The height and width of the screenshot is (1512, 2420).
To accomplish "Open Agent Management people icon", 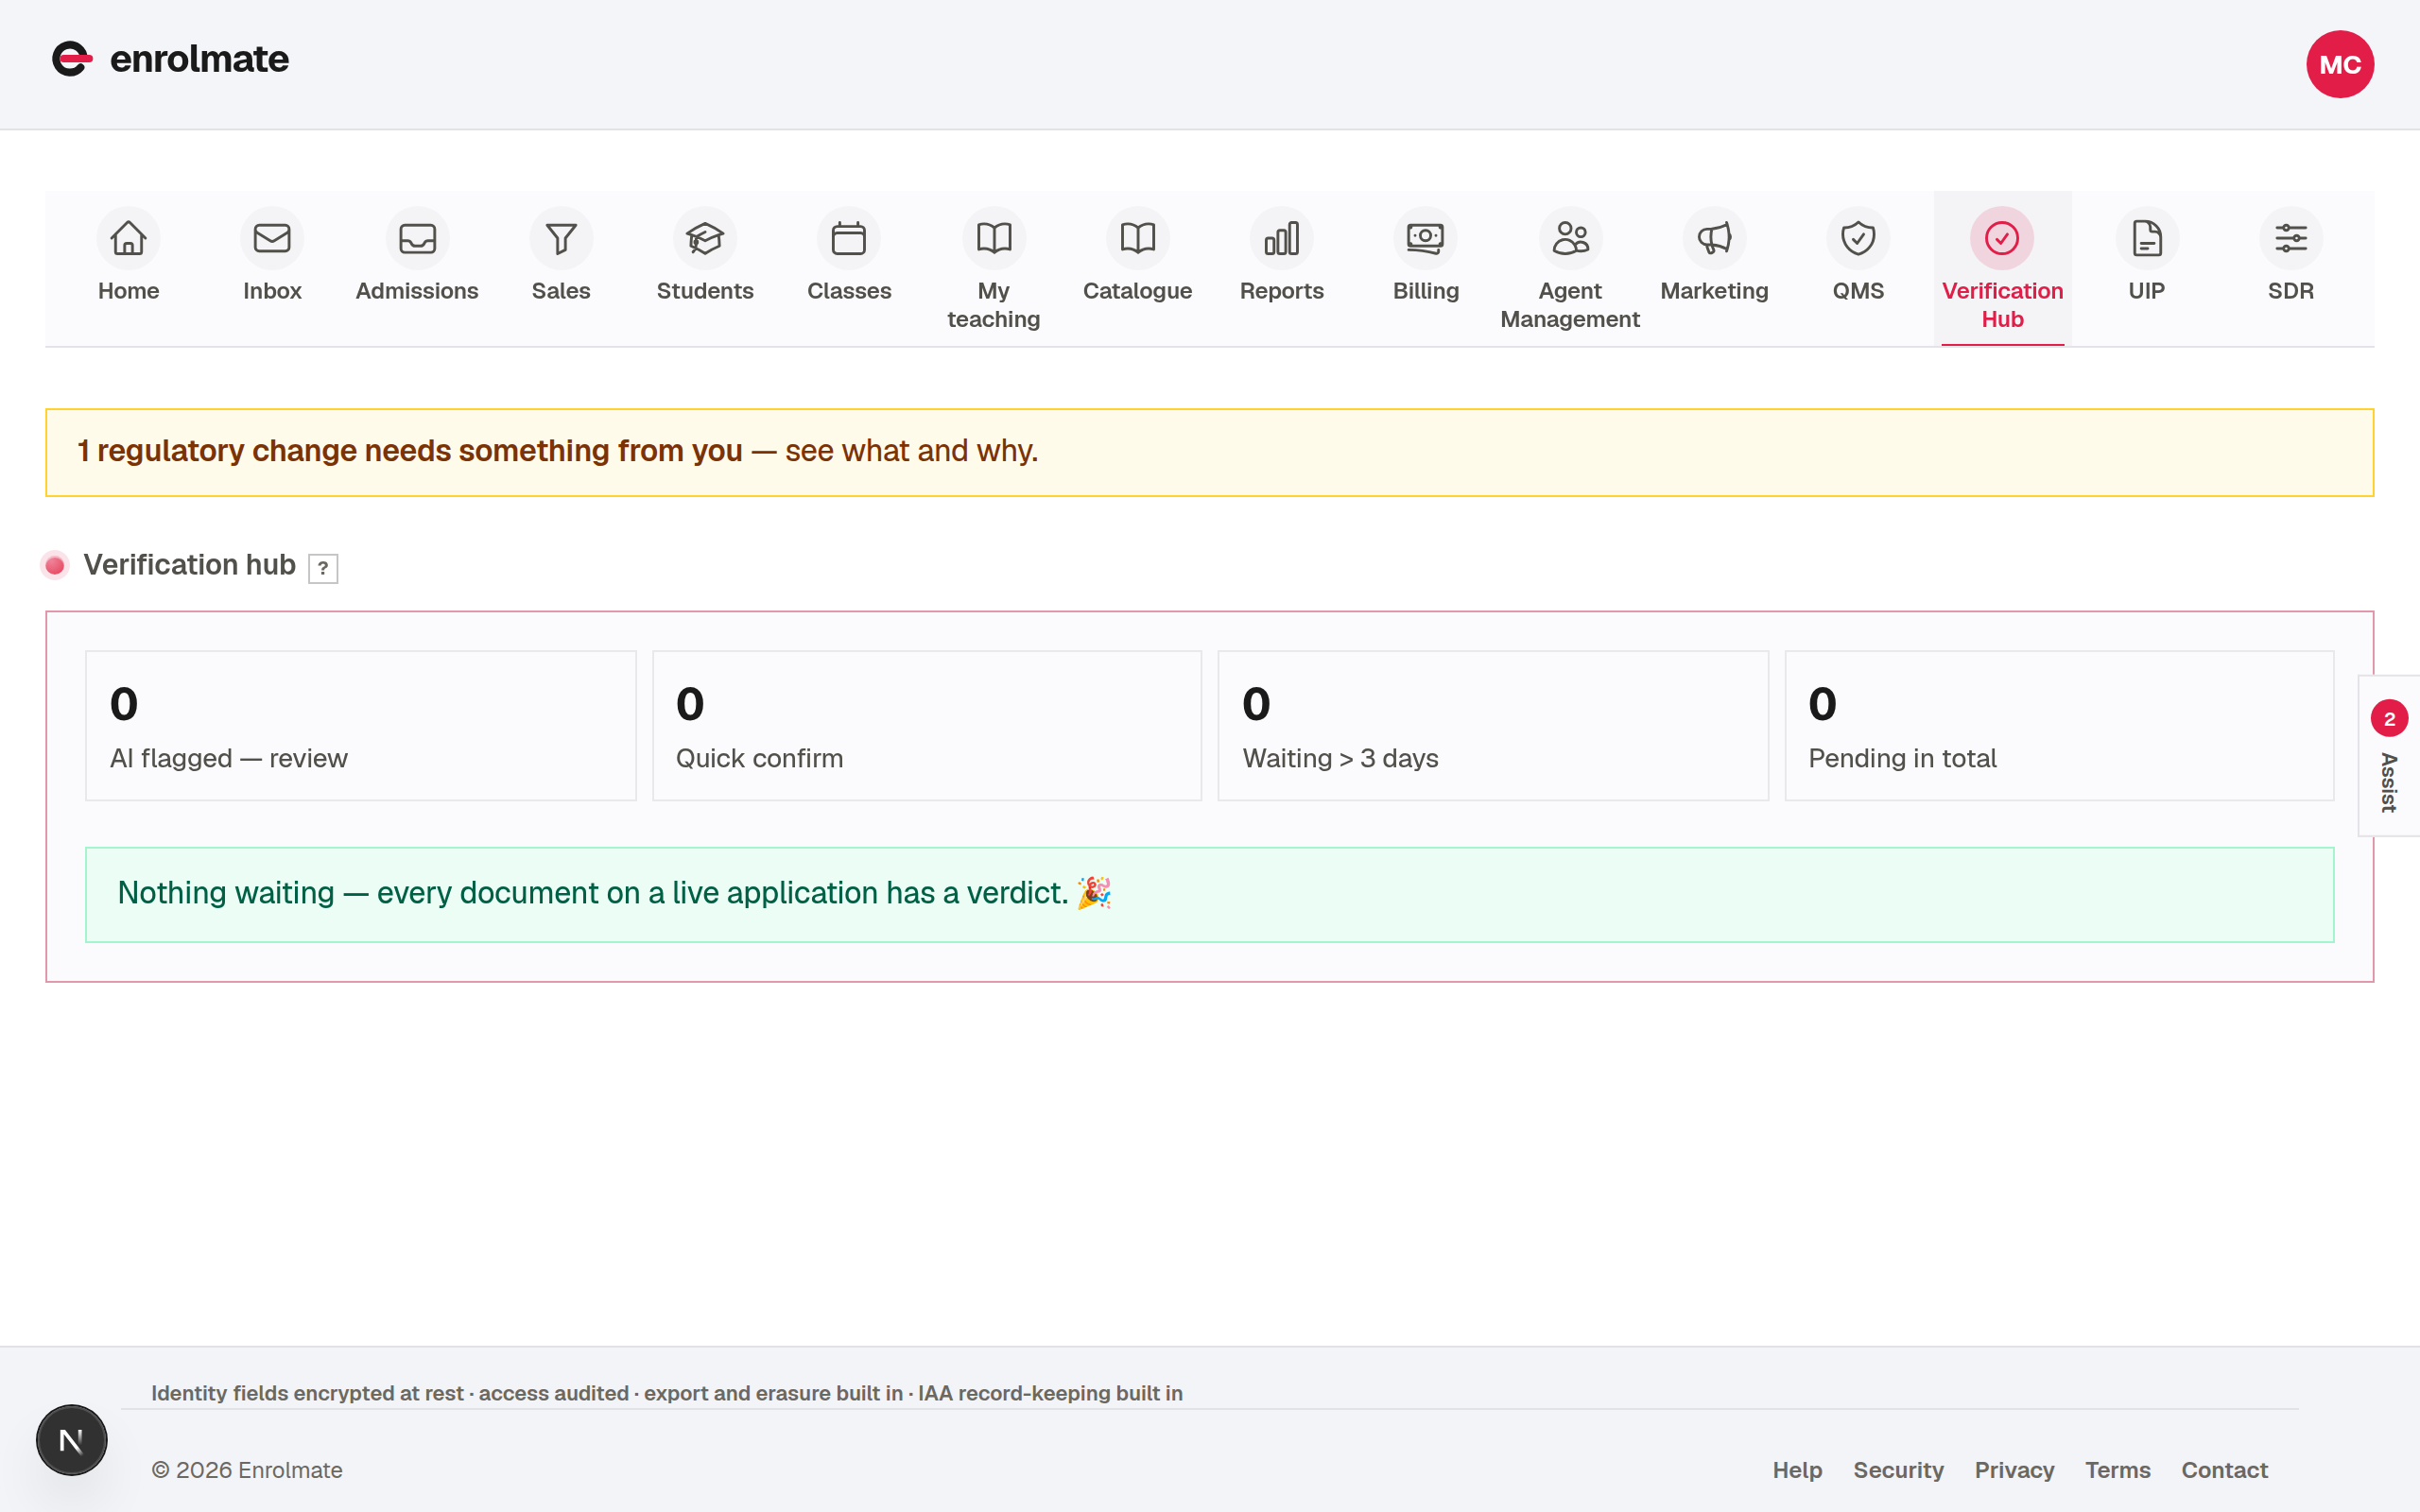I will pos(1570,238).
